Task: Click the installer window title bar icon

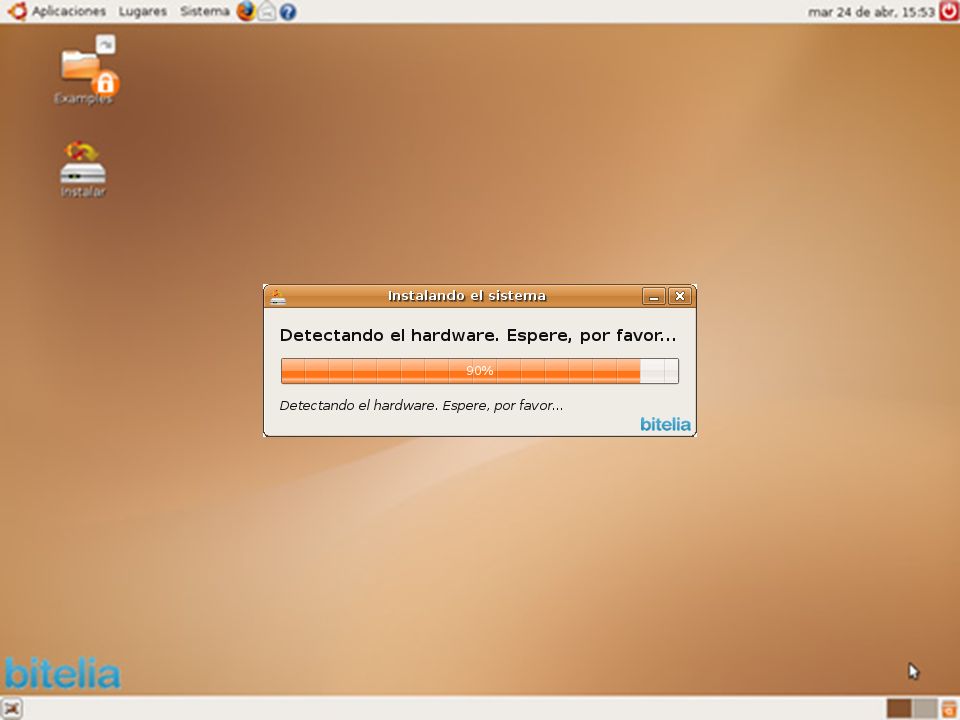Action: pyautogui.click(x=278, y=296)
